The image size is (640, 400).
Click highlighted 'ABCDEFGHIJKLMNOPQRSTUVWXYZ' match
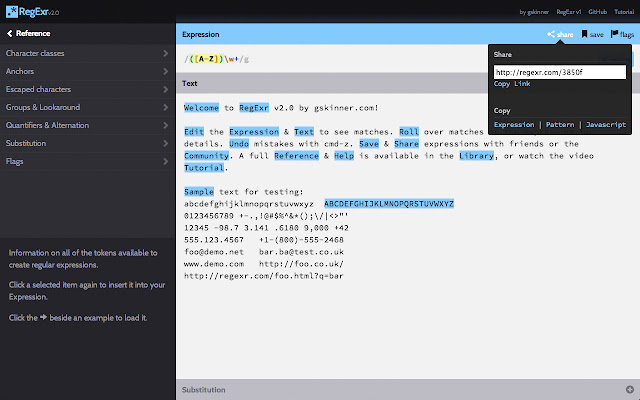389,204
